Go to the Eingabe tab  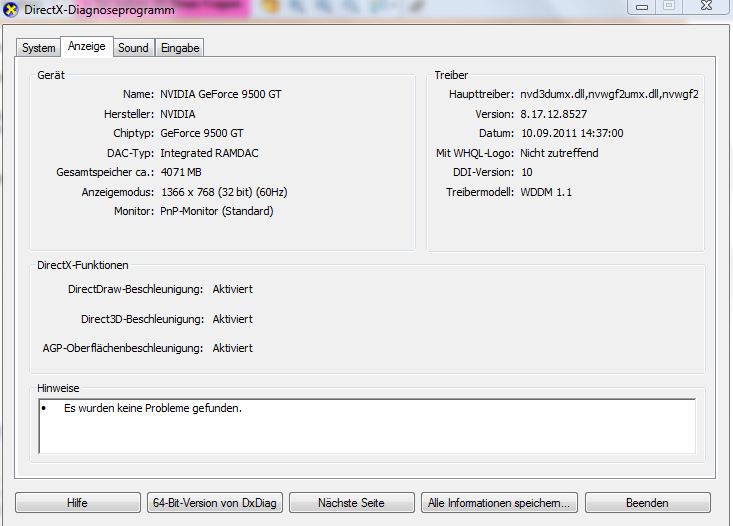tap(180, 48)
